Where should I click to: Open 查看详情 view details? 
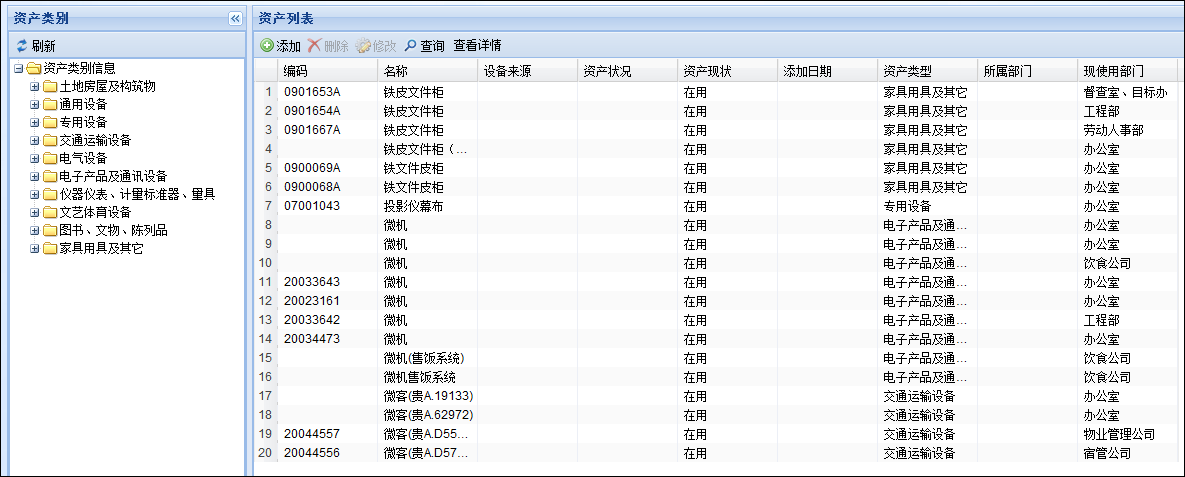click(x=477, y=45)
